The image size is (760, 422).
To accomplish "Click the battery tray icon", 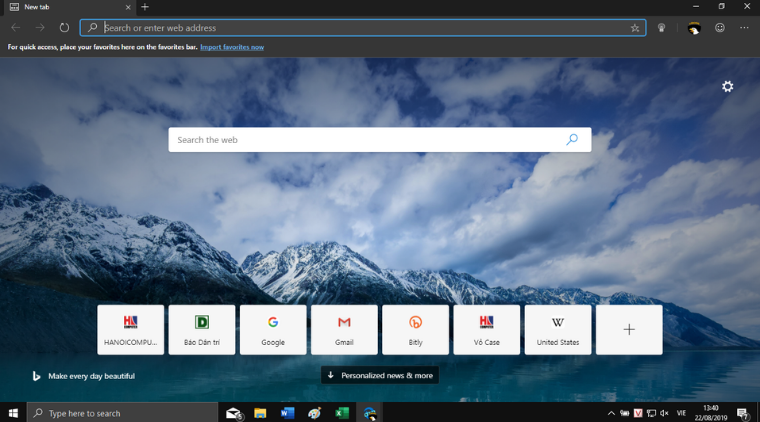I will [625, 413].
